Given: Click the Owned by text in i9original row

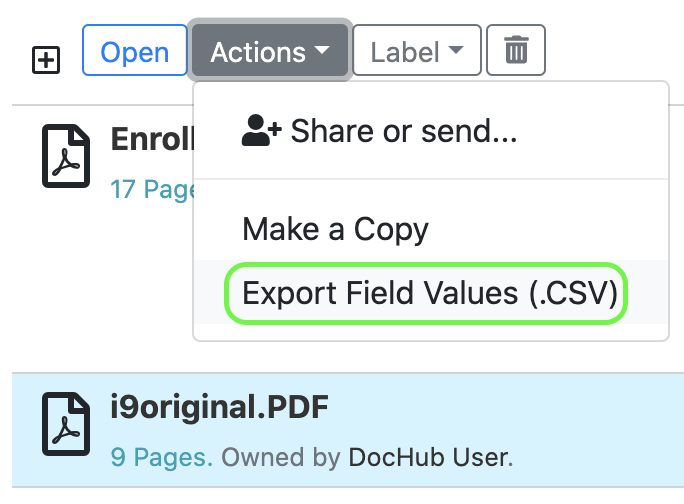Looking at the screenshot, I should [x=281, y=458].
